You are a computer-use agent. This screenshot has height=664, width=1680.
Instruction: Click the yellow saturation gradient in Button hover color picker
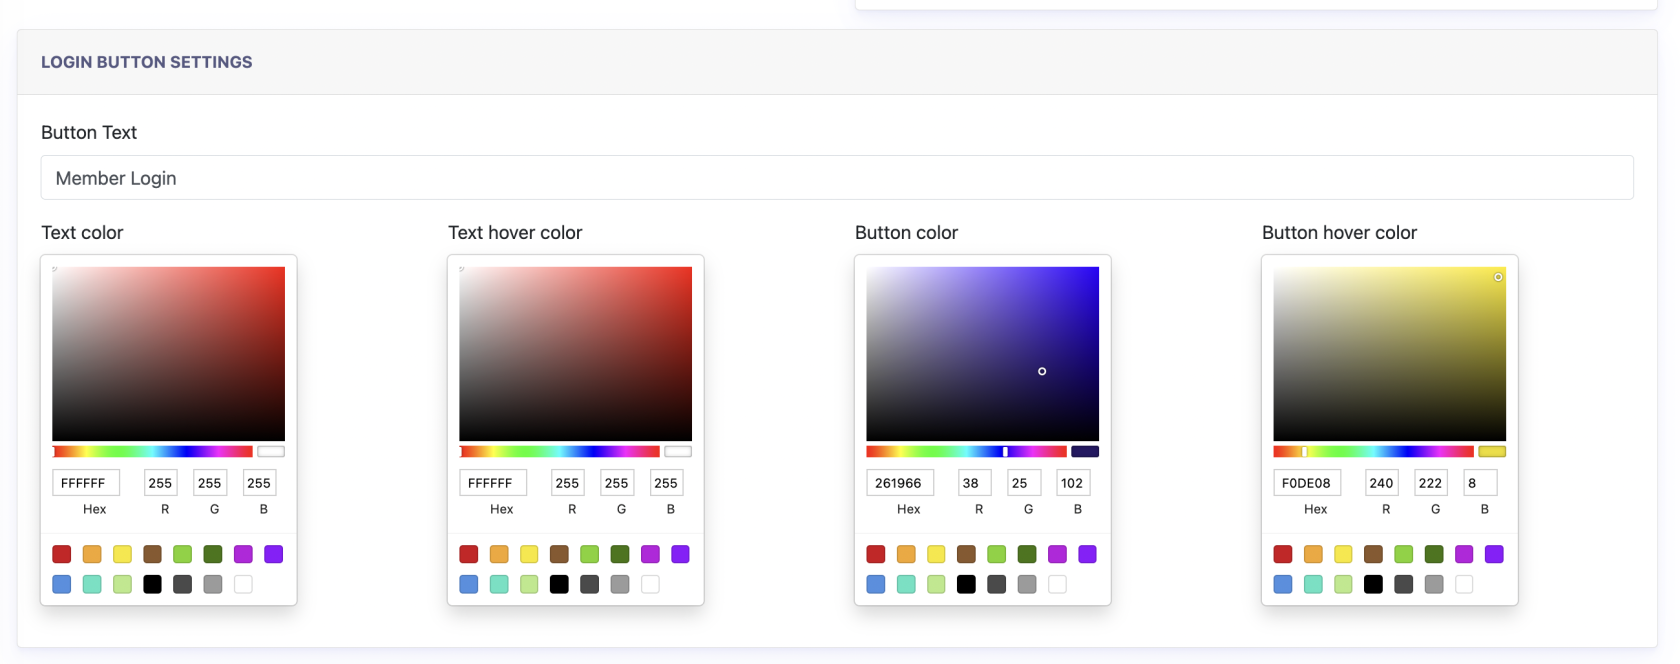[x=1390, y=354]
